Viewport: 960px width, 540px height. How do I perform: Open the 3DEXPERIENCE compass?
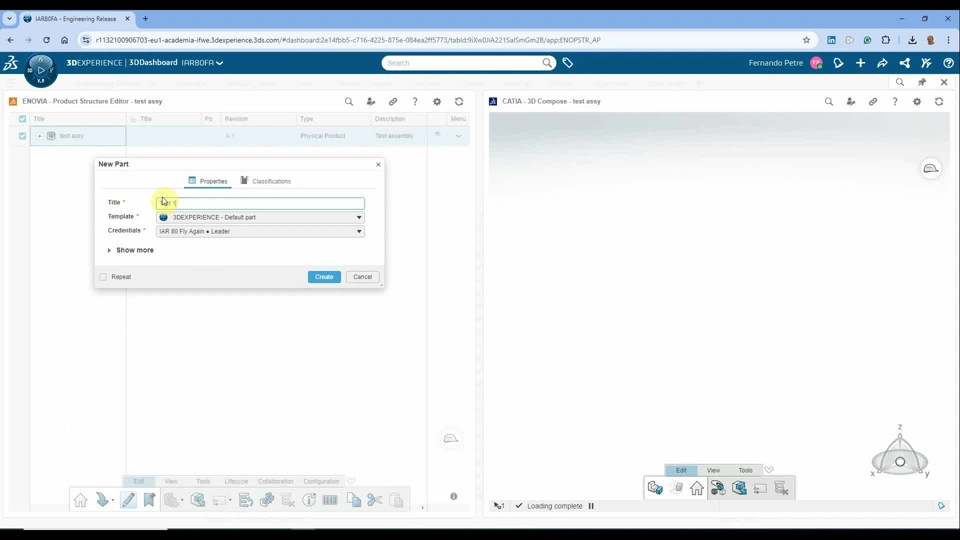(40, 70)
